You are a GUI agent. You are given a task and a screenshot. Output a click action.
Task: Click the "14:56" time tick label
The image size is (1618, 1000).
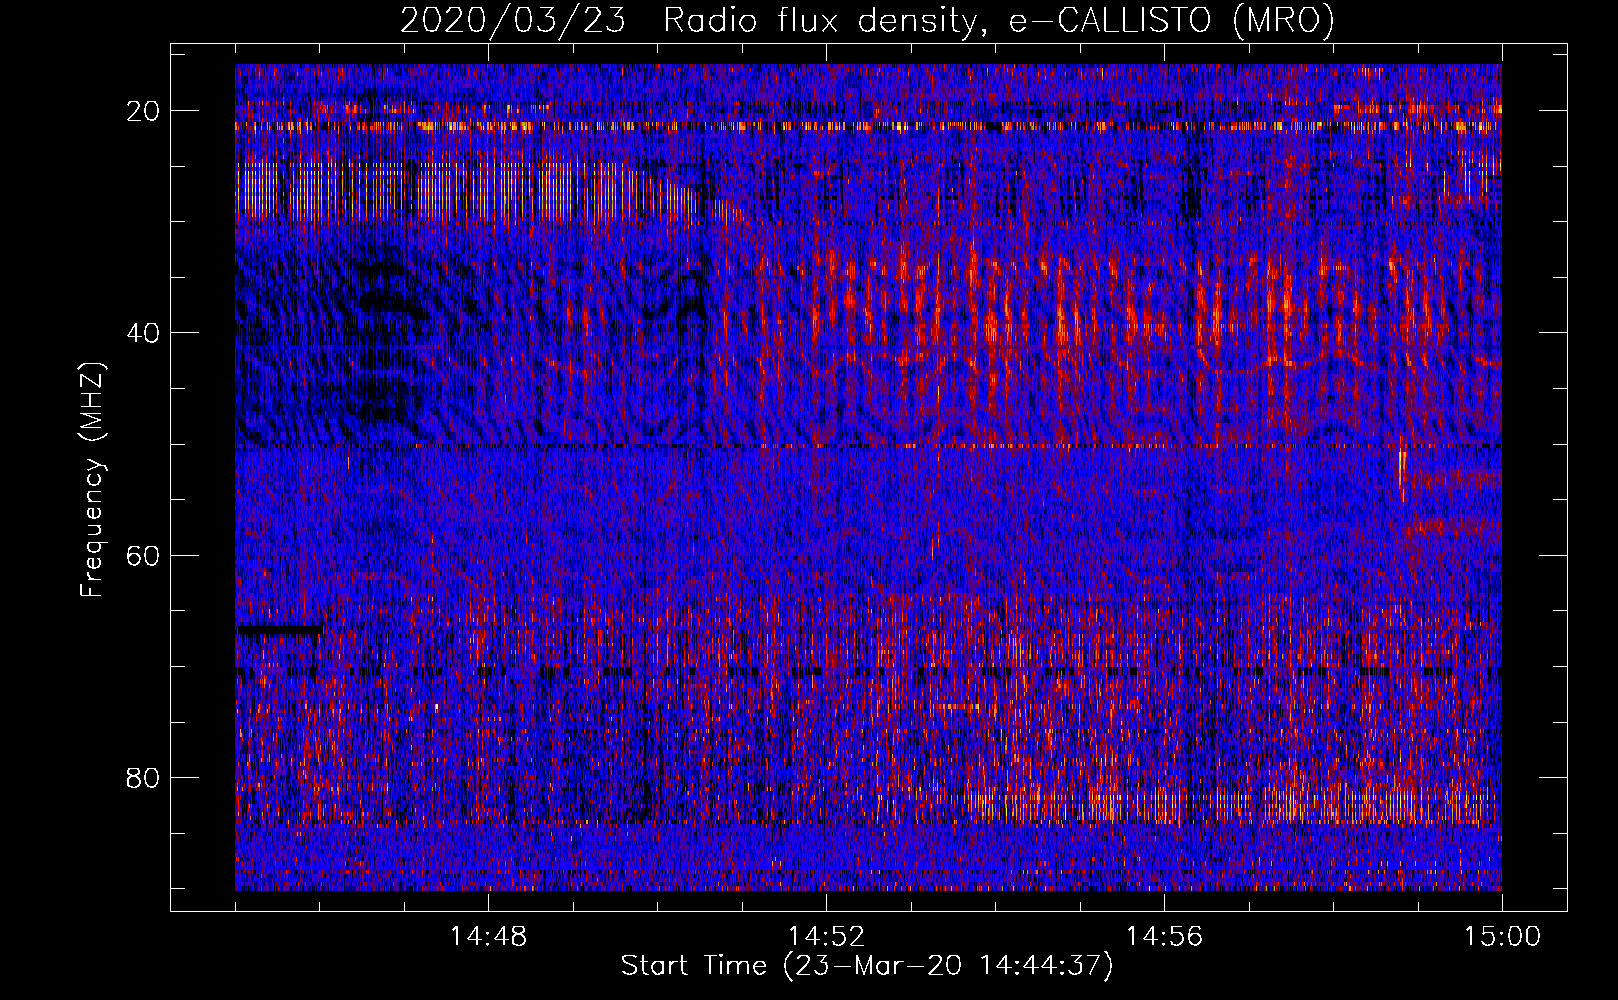click(x=1164, y=937)
